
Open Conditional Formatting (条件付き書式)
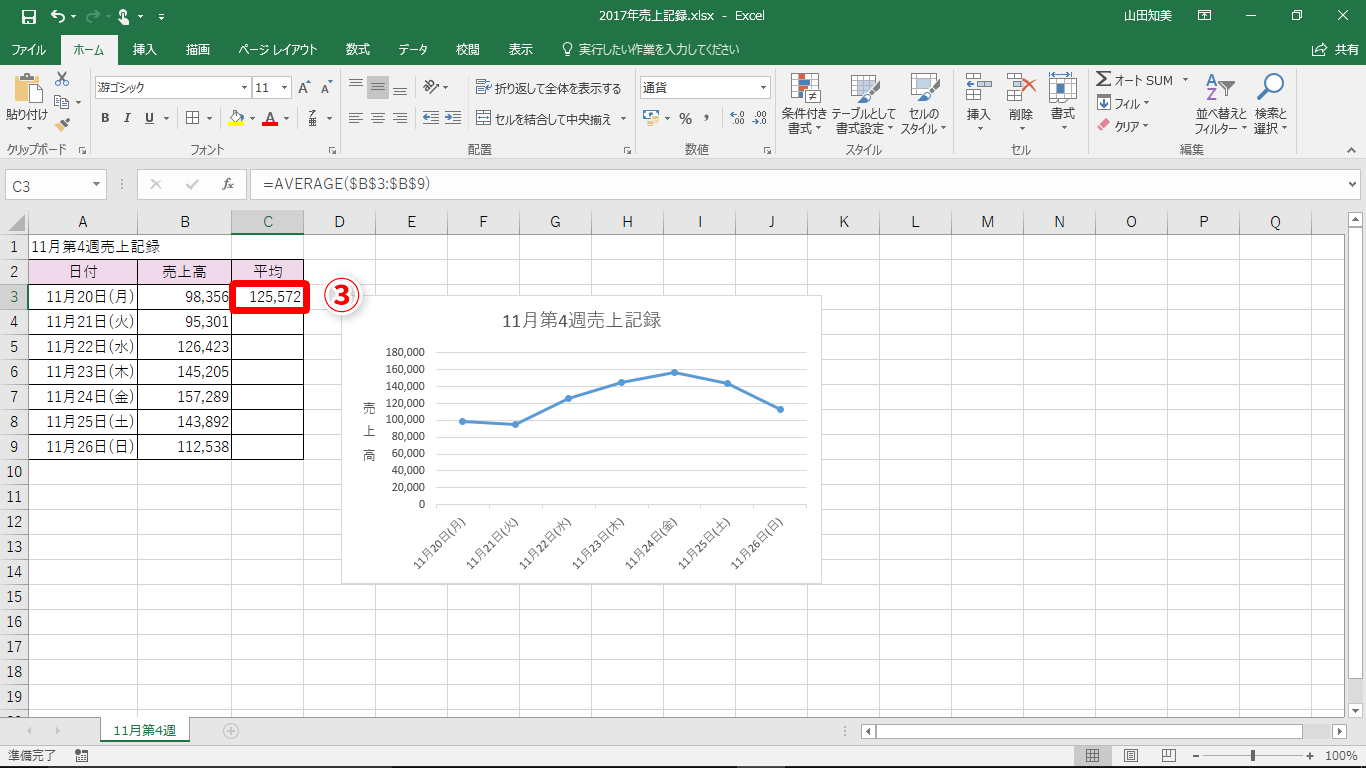[x=804, y=104]
